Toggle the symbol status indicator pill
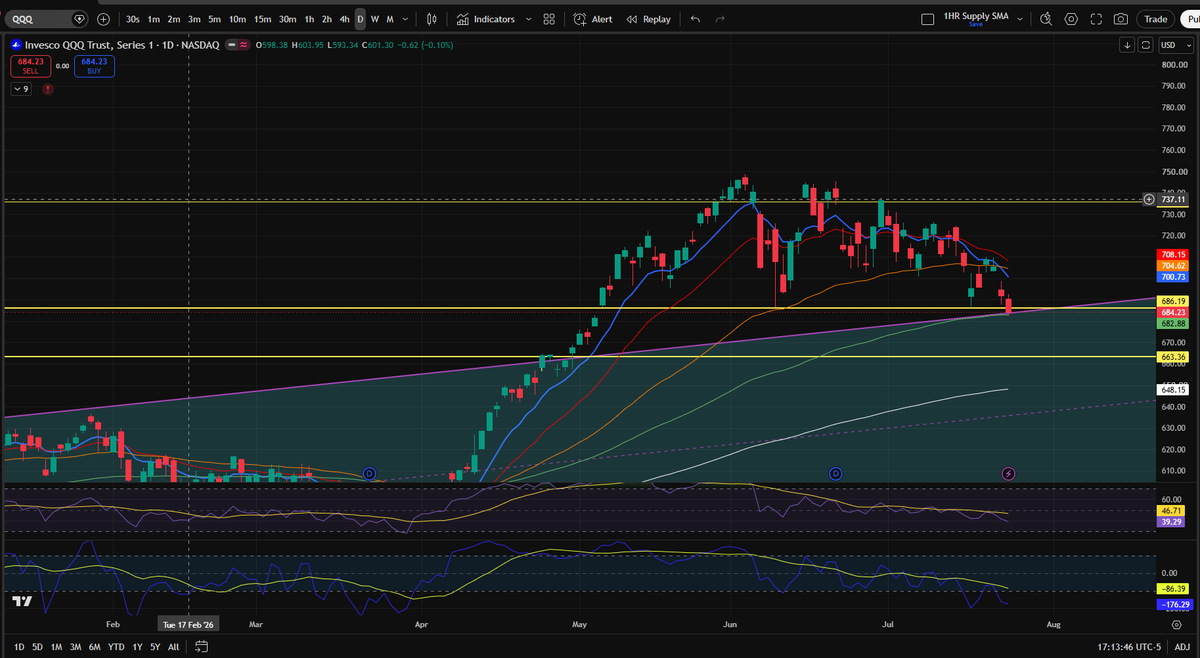 click(240, 45)
